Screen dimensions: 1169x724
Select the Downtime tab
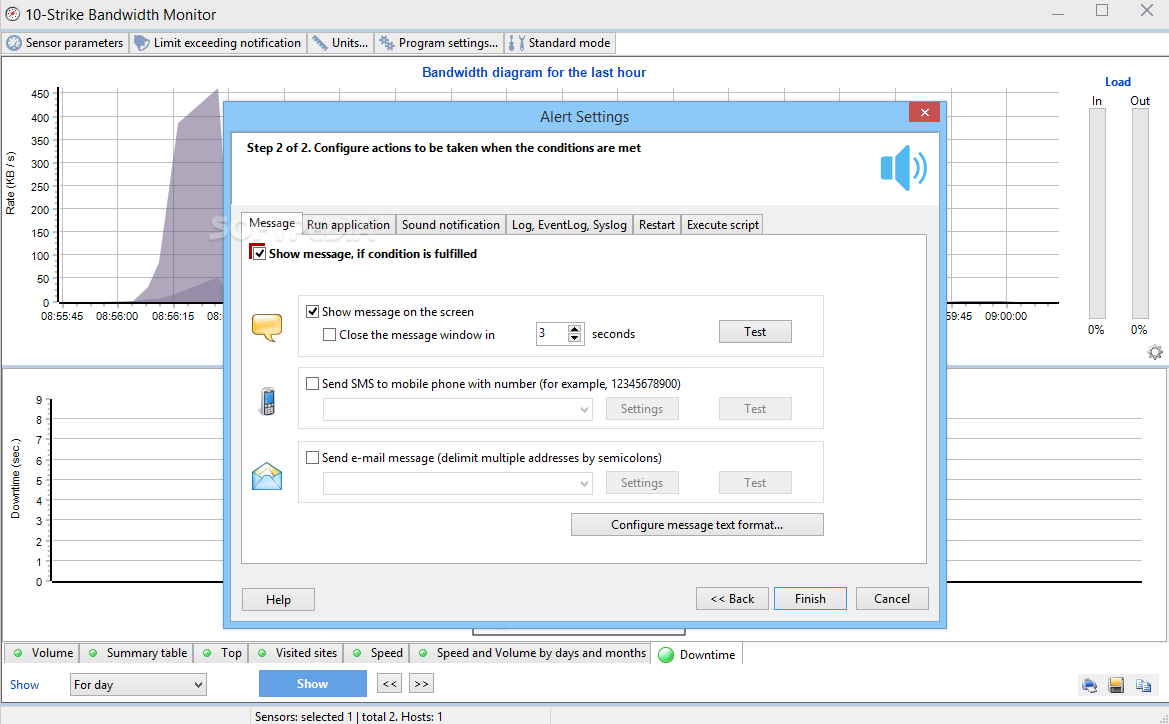tap(697, 654)
